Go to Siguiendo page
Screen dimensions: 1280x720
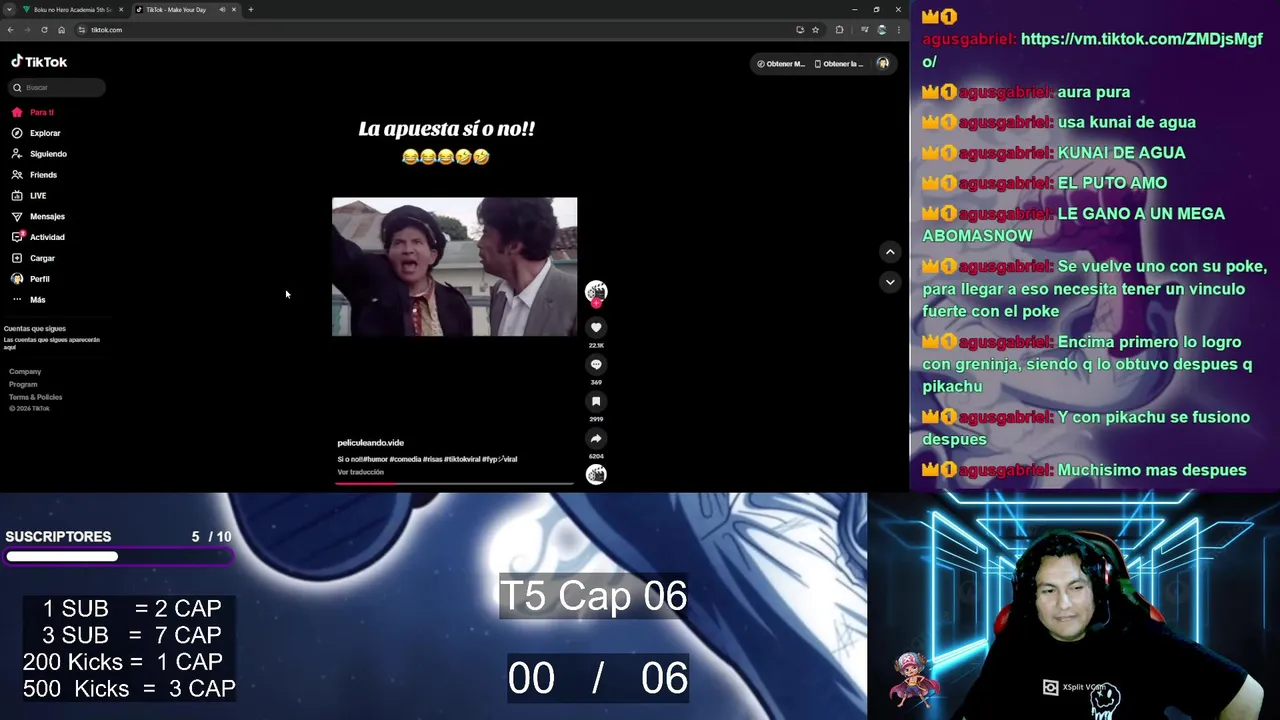(39, 154)
